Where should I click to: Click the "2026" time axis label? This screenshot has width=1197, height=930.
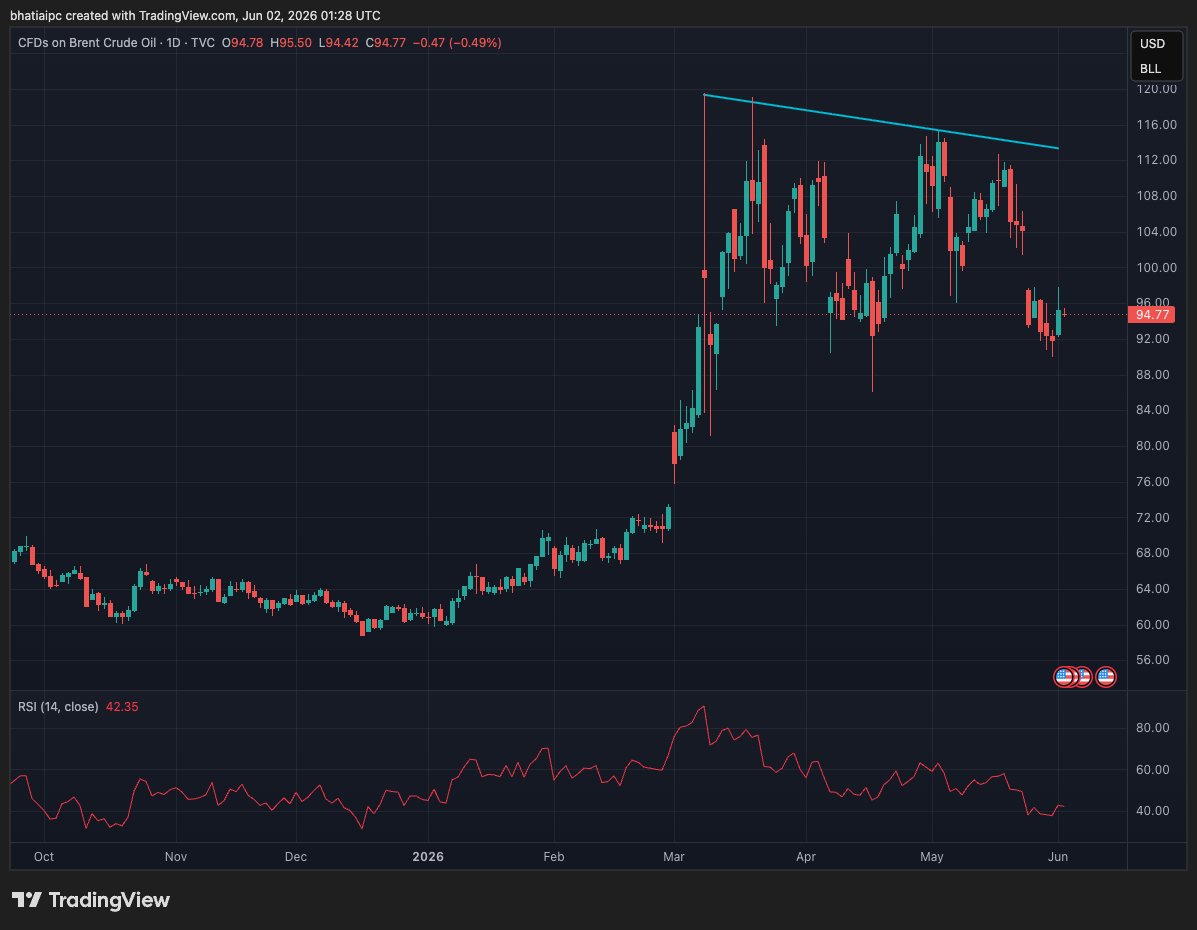tap(428, 857)
